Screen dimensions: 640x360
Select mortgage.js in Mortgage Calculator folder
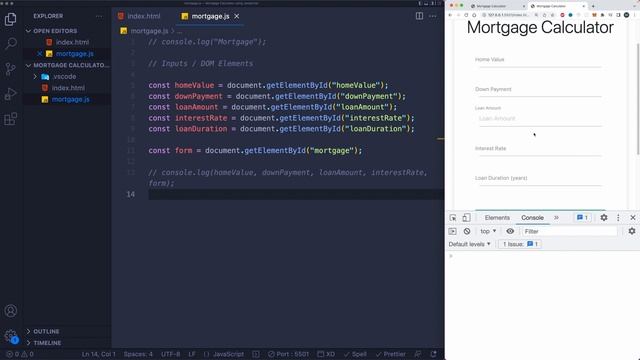coord(70,99)
